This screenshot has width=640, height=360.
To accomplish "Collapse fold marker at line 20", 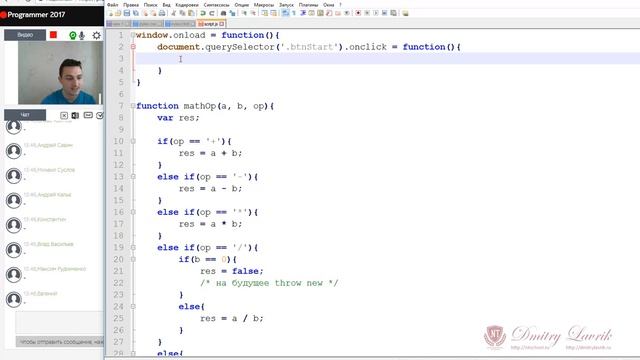I will click(x=133, y=260).
